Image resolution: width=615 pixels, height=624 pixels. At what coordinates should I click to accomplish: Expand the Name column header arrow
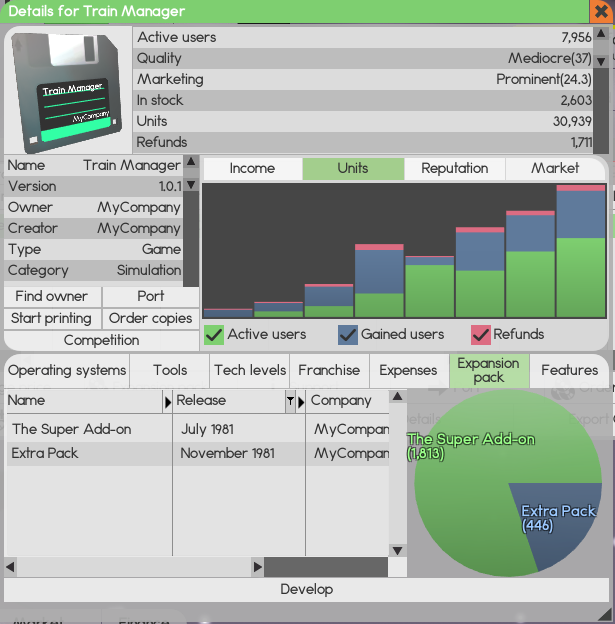[167, 401]
